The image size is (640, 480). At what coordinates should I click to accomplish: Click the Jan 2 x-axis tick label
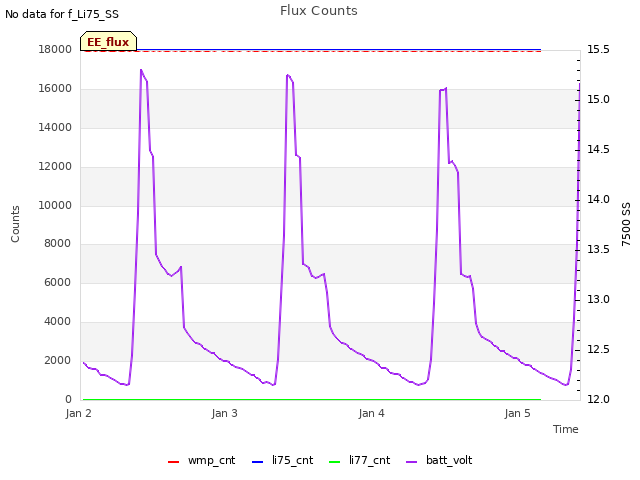78,413
